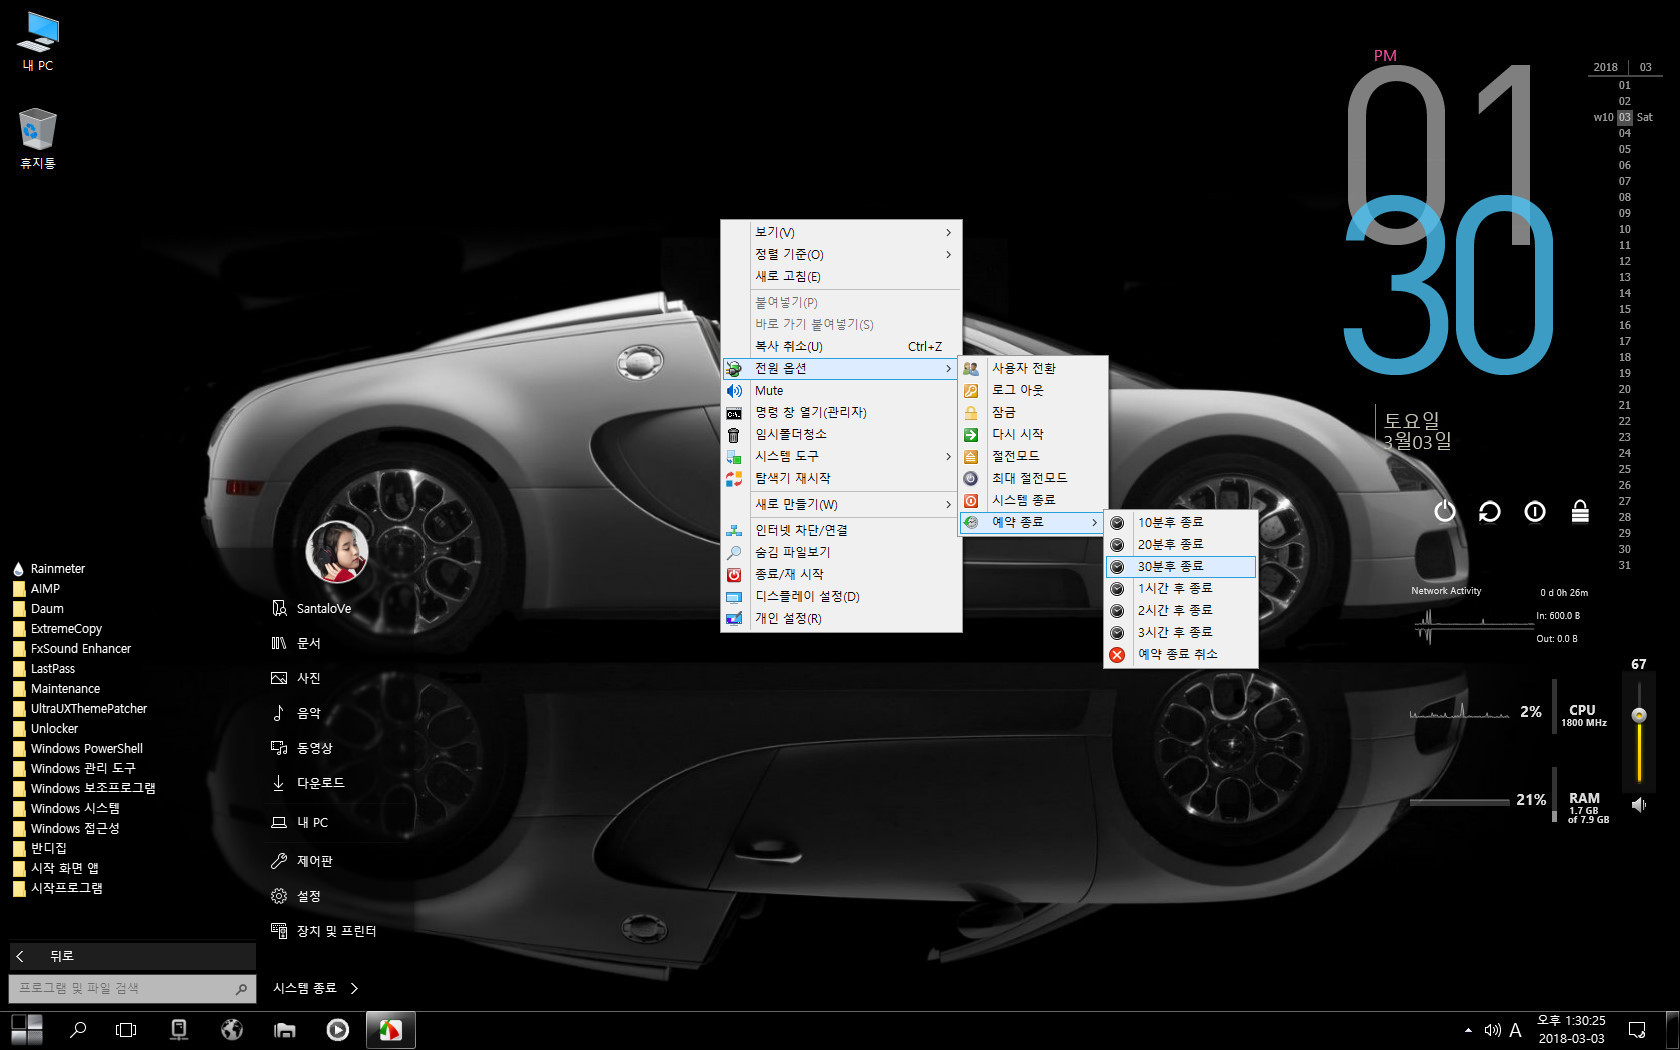Expand 예약 종료 submenu
The height and width of the screenshot is (1050, 1680).
[1033, 522]
